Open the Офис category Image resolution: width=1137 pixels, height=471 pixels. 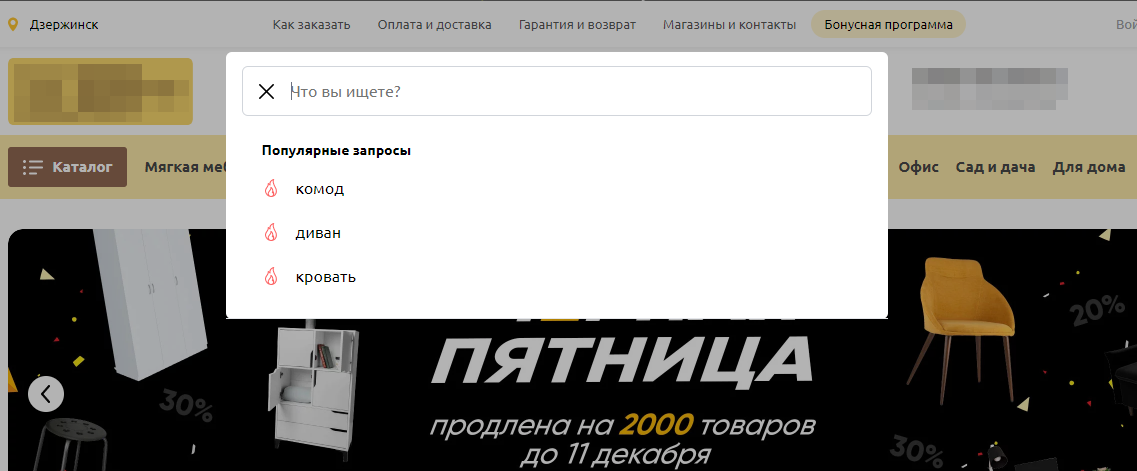click(x=918, y=167)
